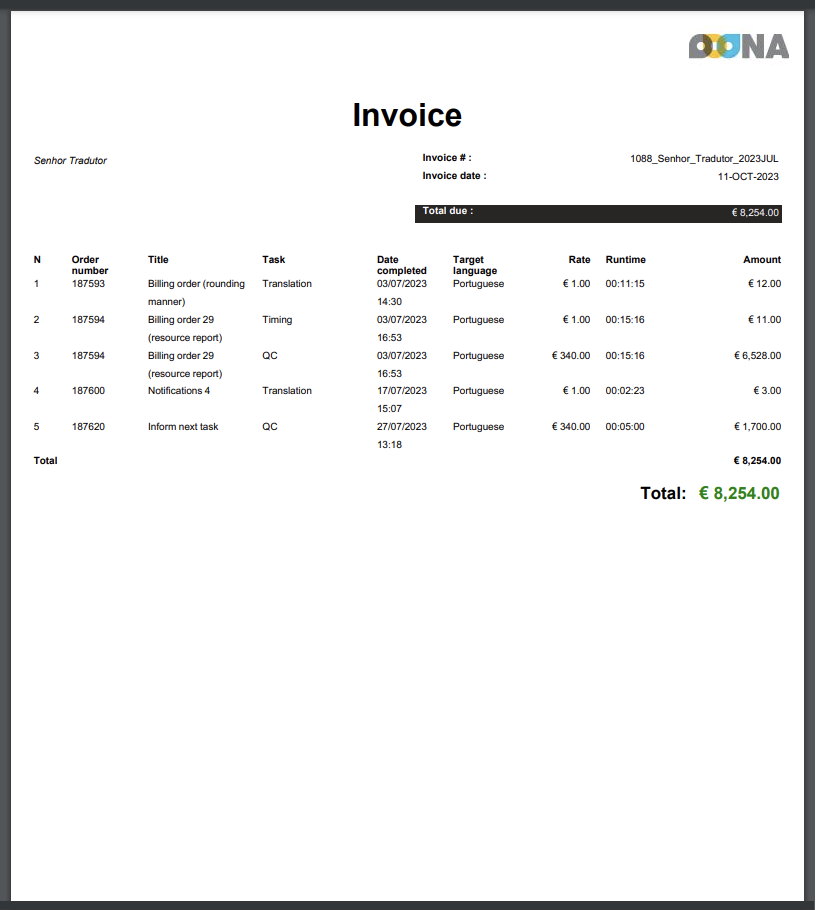The height and width of the screenshot is (910, 816).
Task: Click the Billing order (rounding manner) title
Action: pyautogui.click(x=196, y=292)
